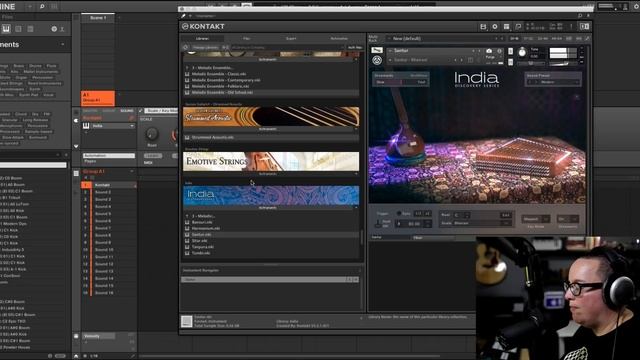640x360 pixels.
Task: Open Kontakt save/load disk menu
Action: [483, 27]
